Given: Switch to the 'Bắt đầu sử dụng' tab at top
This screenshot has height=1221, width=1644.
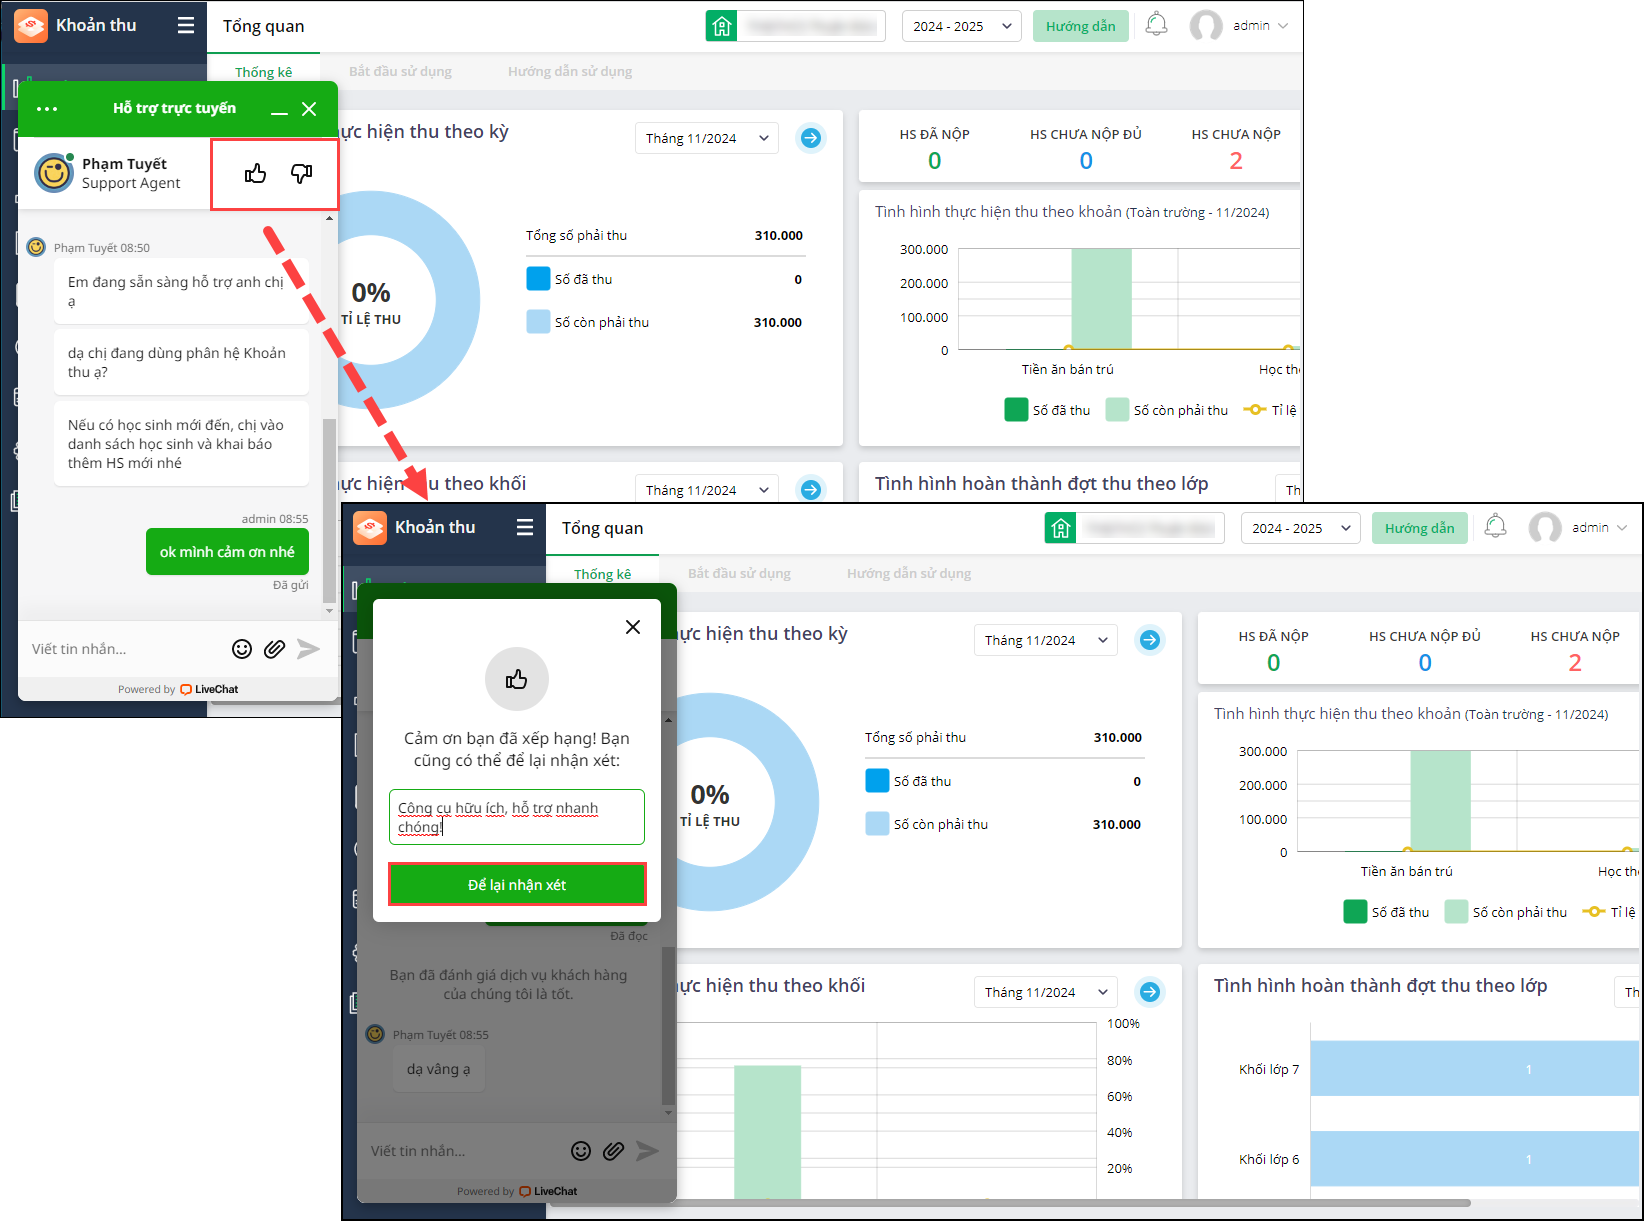Looking at the screenshot, I should [x=400, y=72].
